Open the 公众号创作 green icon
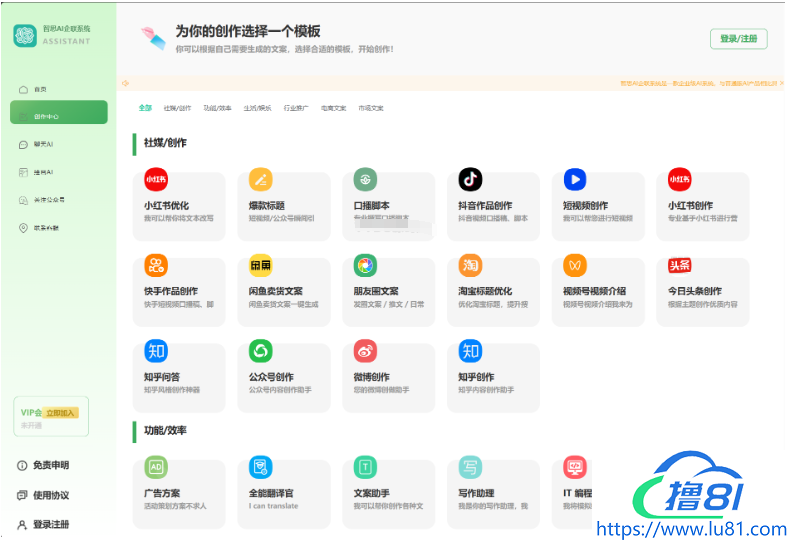This screenshot has width=792, height=540. [x=261, y=351]
